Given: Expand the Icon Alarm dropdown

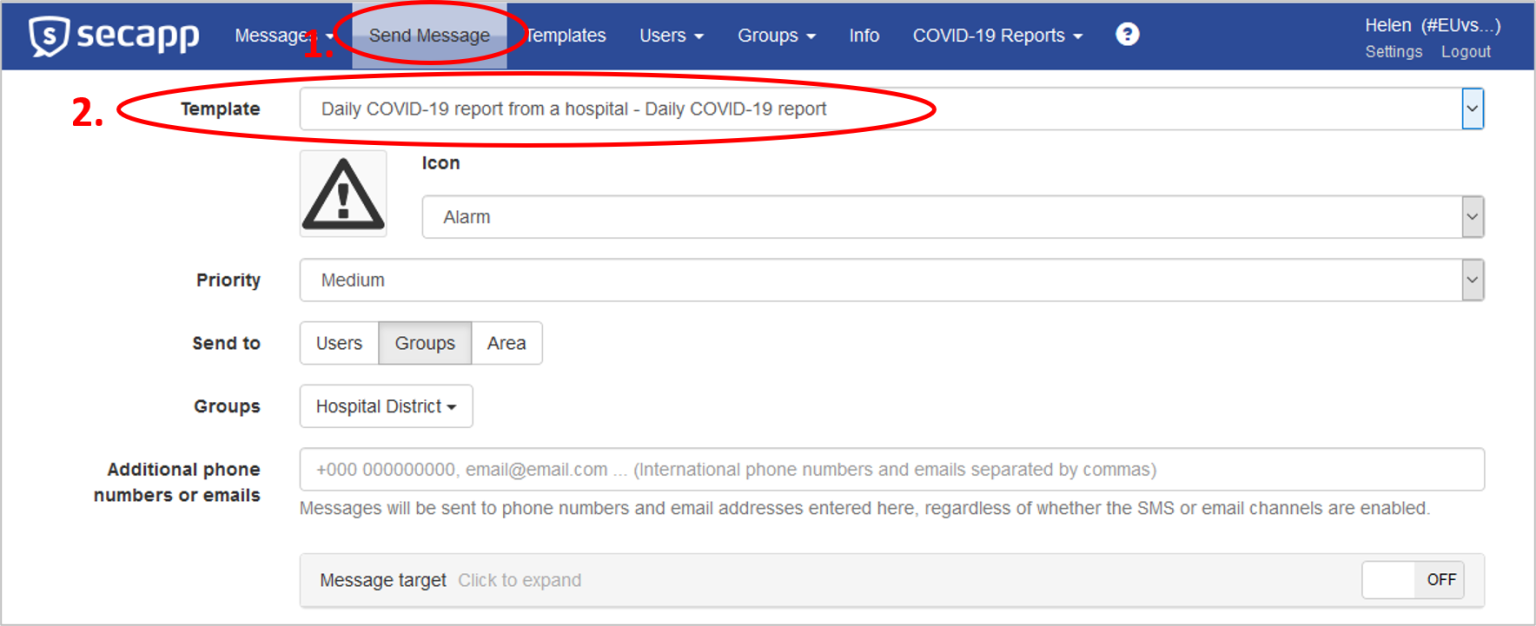Looking at the screenshot, I should [x=952, y=217].
